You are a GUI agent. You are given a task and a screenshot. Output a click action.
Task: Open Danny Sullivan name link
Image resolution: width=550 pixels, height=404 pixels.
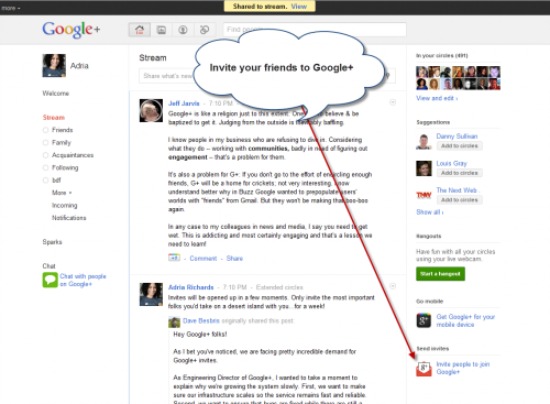(457, 136)
